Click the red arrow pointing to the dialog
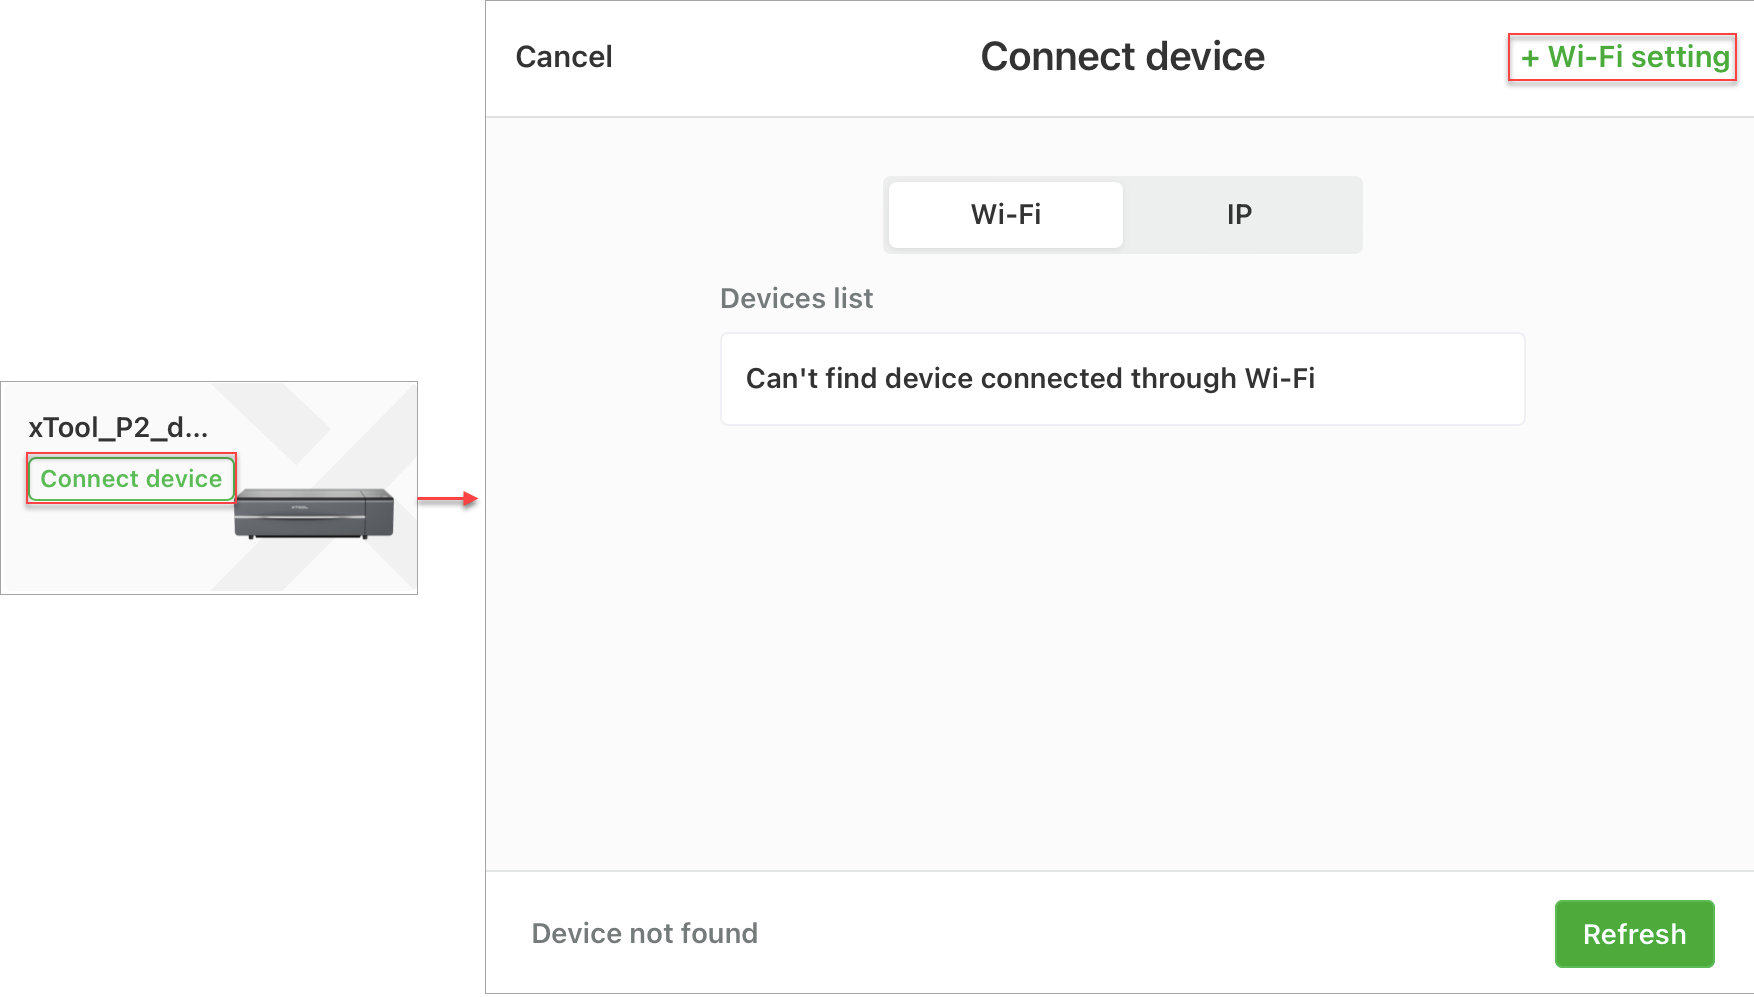The width and height of the screenshot is (1754, 997). point(448,498)
